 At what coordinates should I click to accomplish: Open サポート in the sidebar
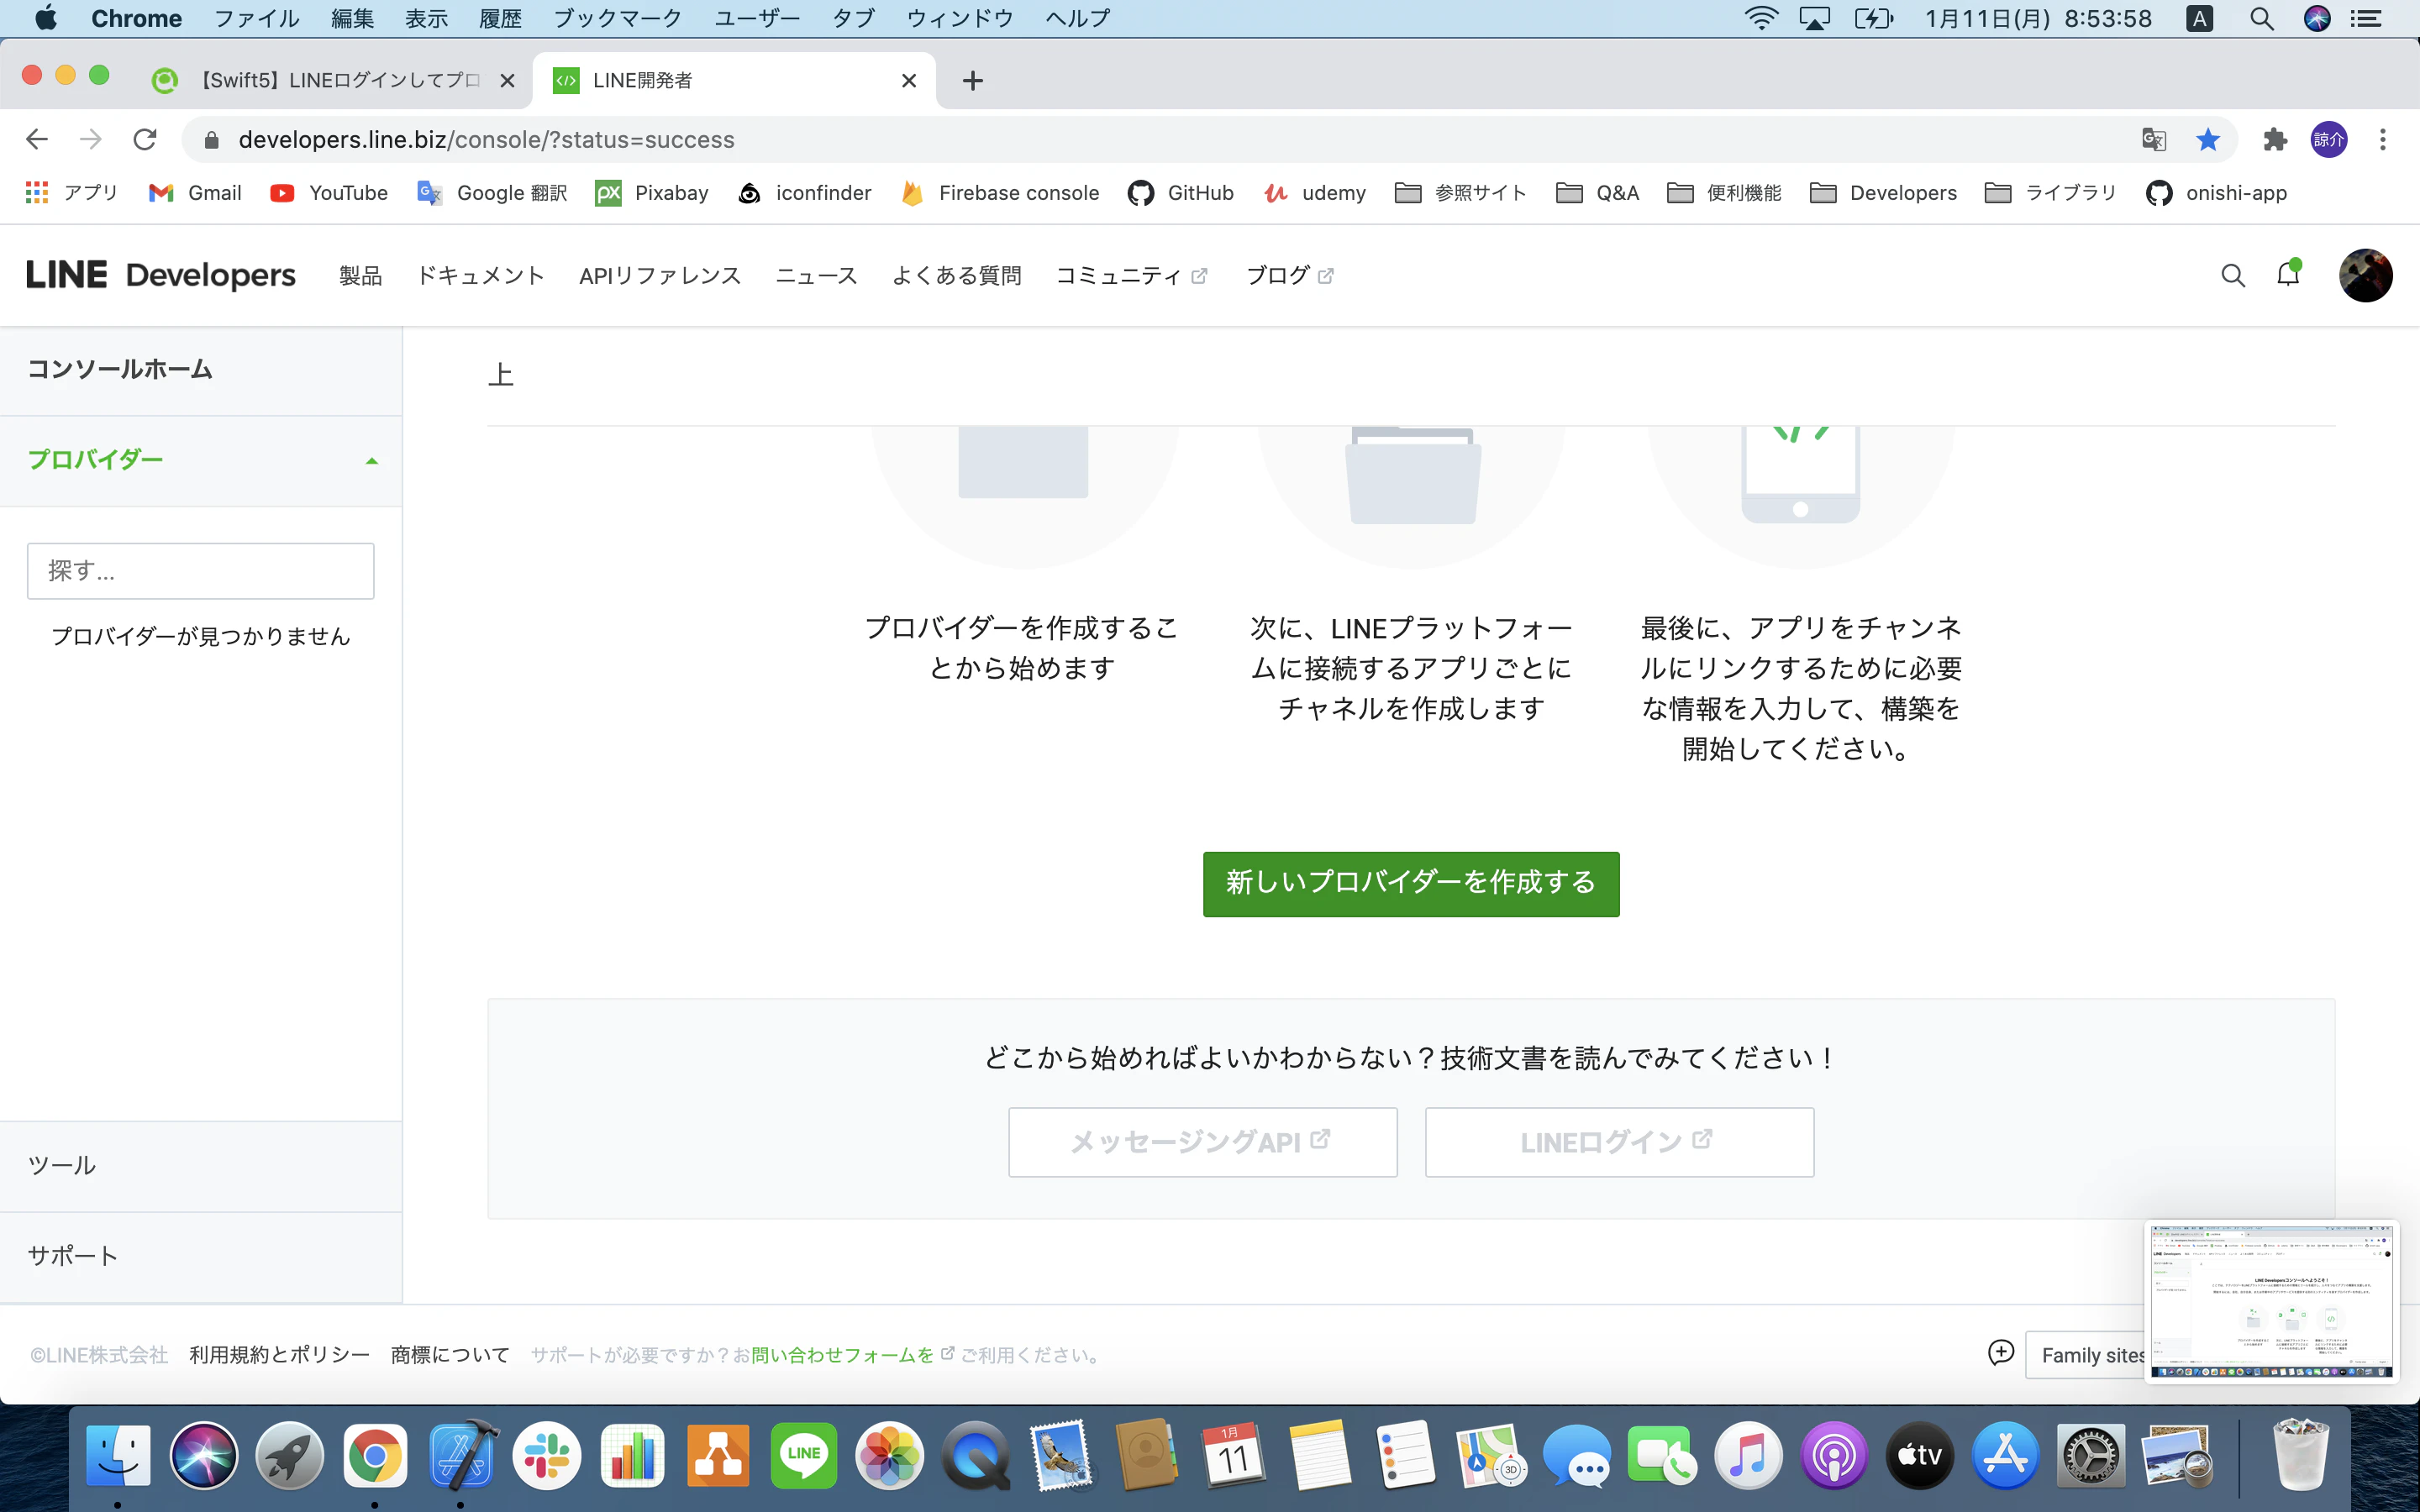[201, 1256]
